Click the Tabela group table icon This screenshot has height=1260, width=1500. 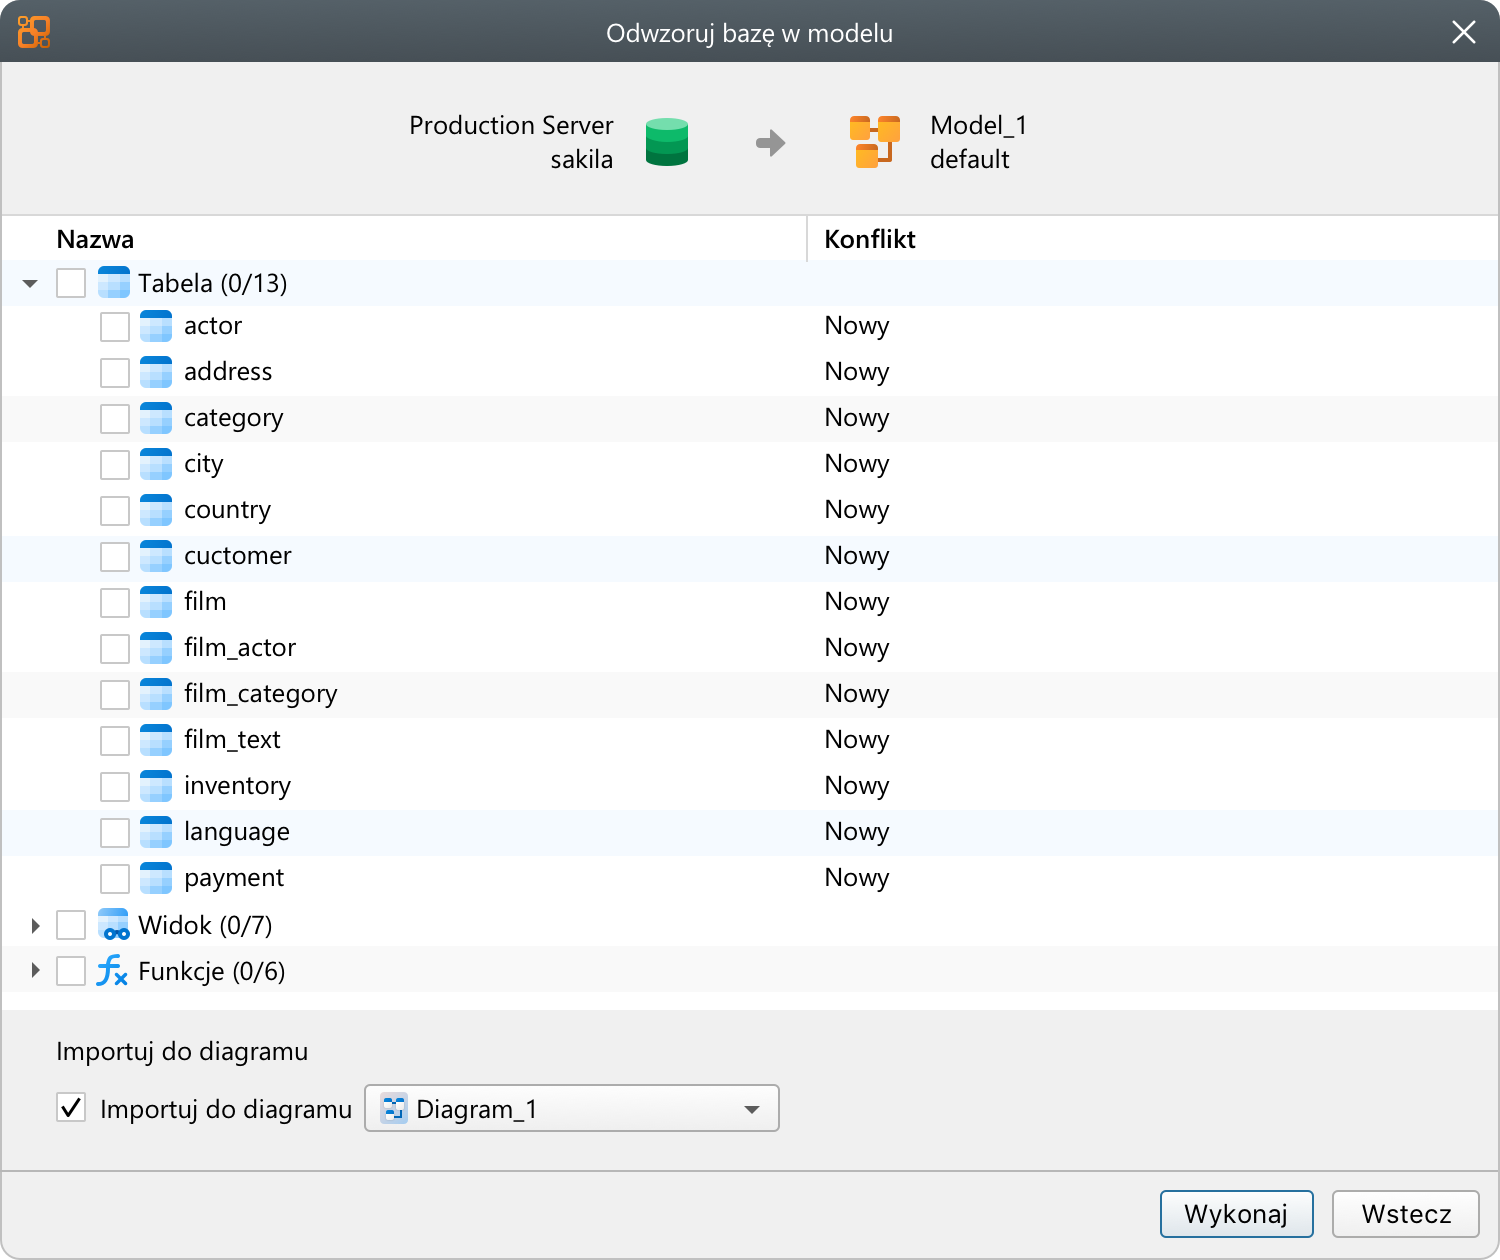[x=114, y=283]
